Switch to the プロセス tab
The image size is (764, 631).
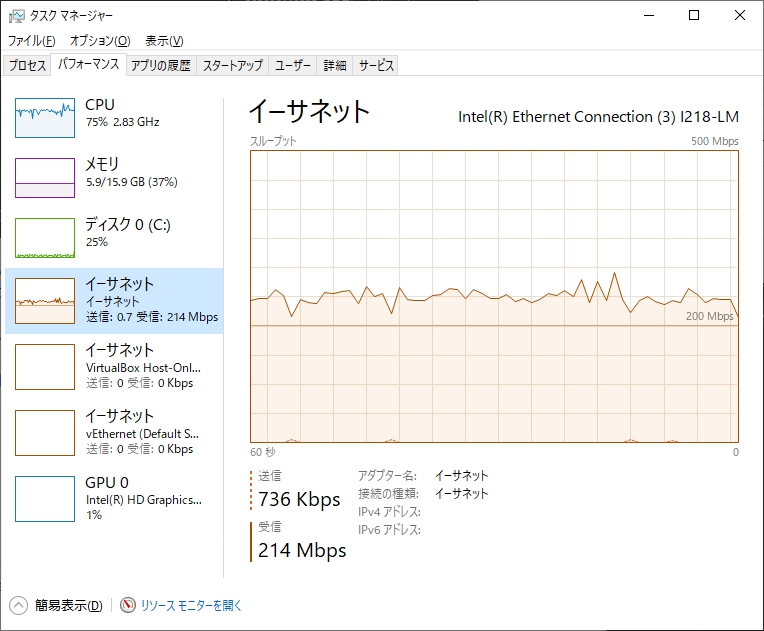(27, 66)
